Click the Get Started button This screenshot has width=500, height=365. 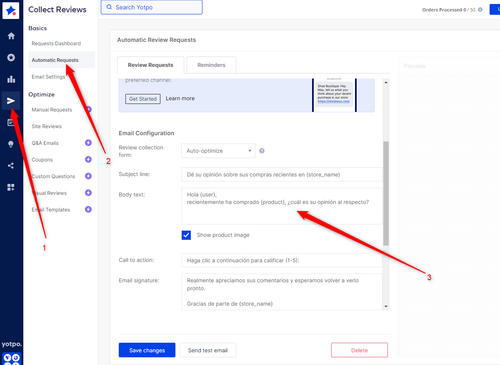tap(143, 99)
